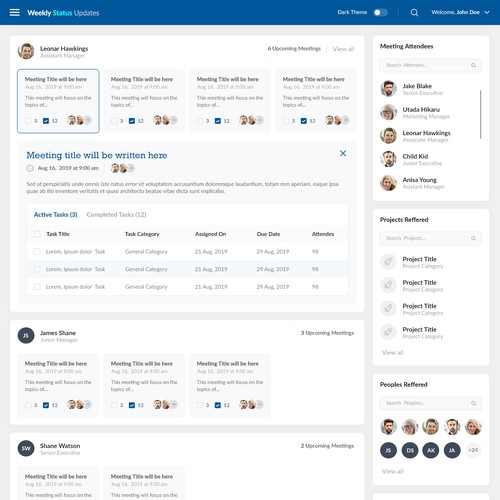This screenshot has height=500, width=500.
Task: Click Leonar Hawkings name in attendees list
Action: click(426, 133)
